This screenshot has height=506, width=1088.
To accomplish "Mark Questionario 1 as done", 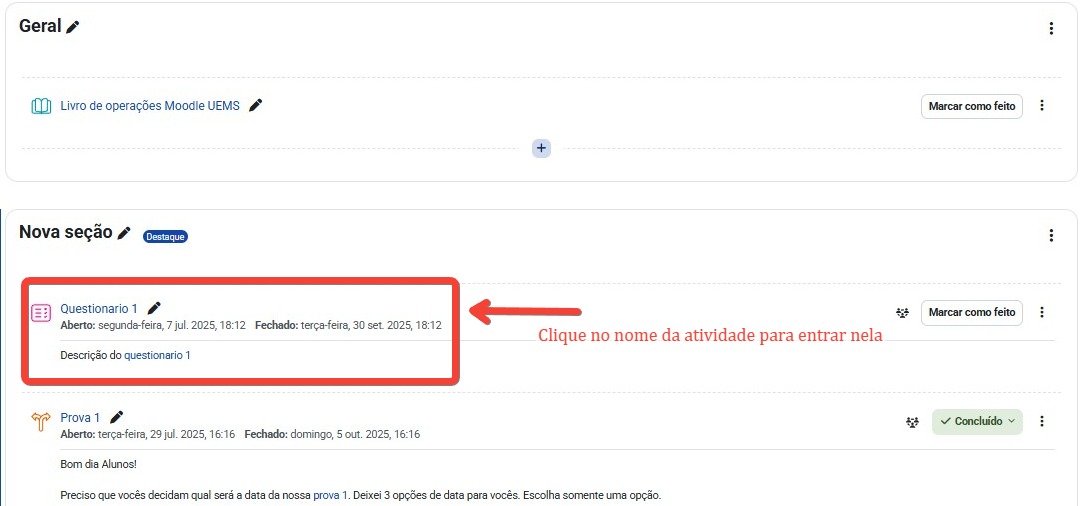I will click(x=971, y=313).
